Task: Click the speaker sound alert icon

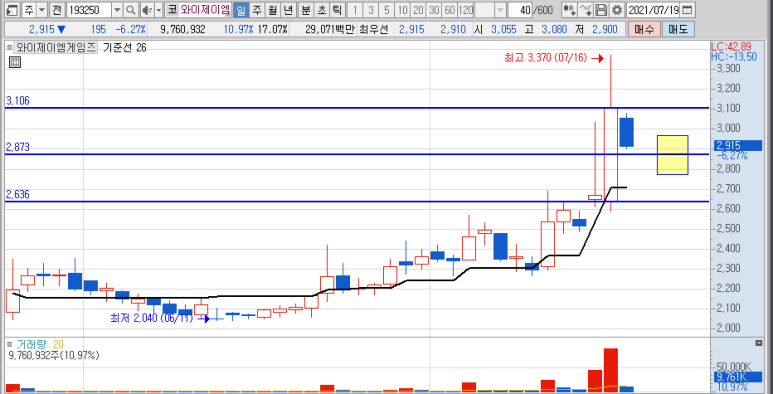Action: coord(146,9)
